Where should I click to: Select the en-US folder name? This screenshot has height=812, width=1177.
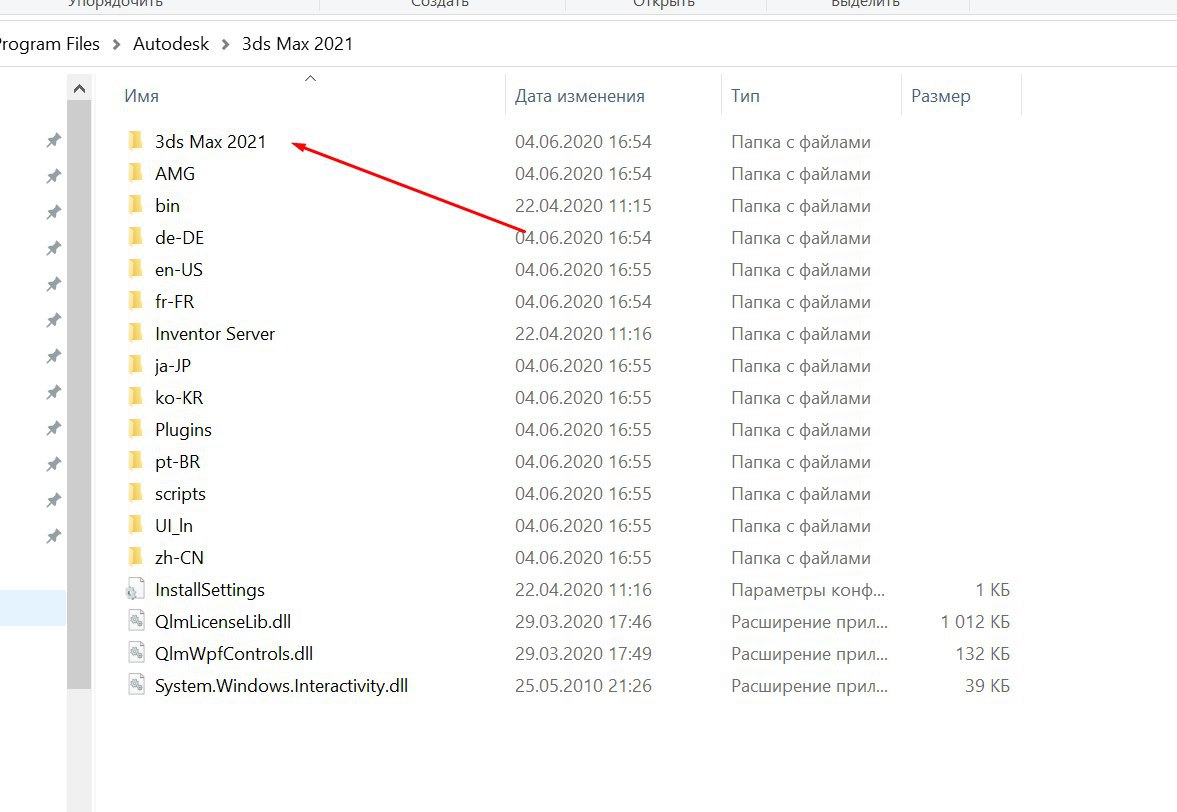tap(179, 269)
